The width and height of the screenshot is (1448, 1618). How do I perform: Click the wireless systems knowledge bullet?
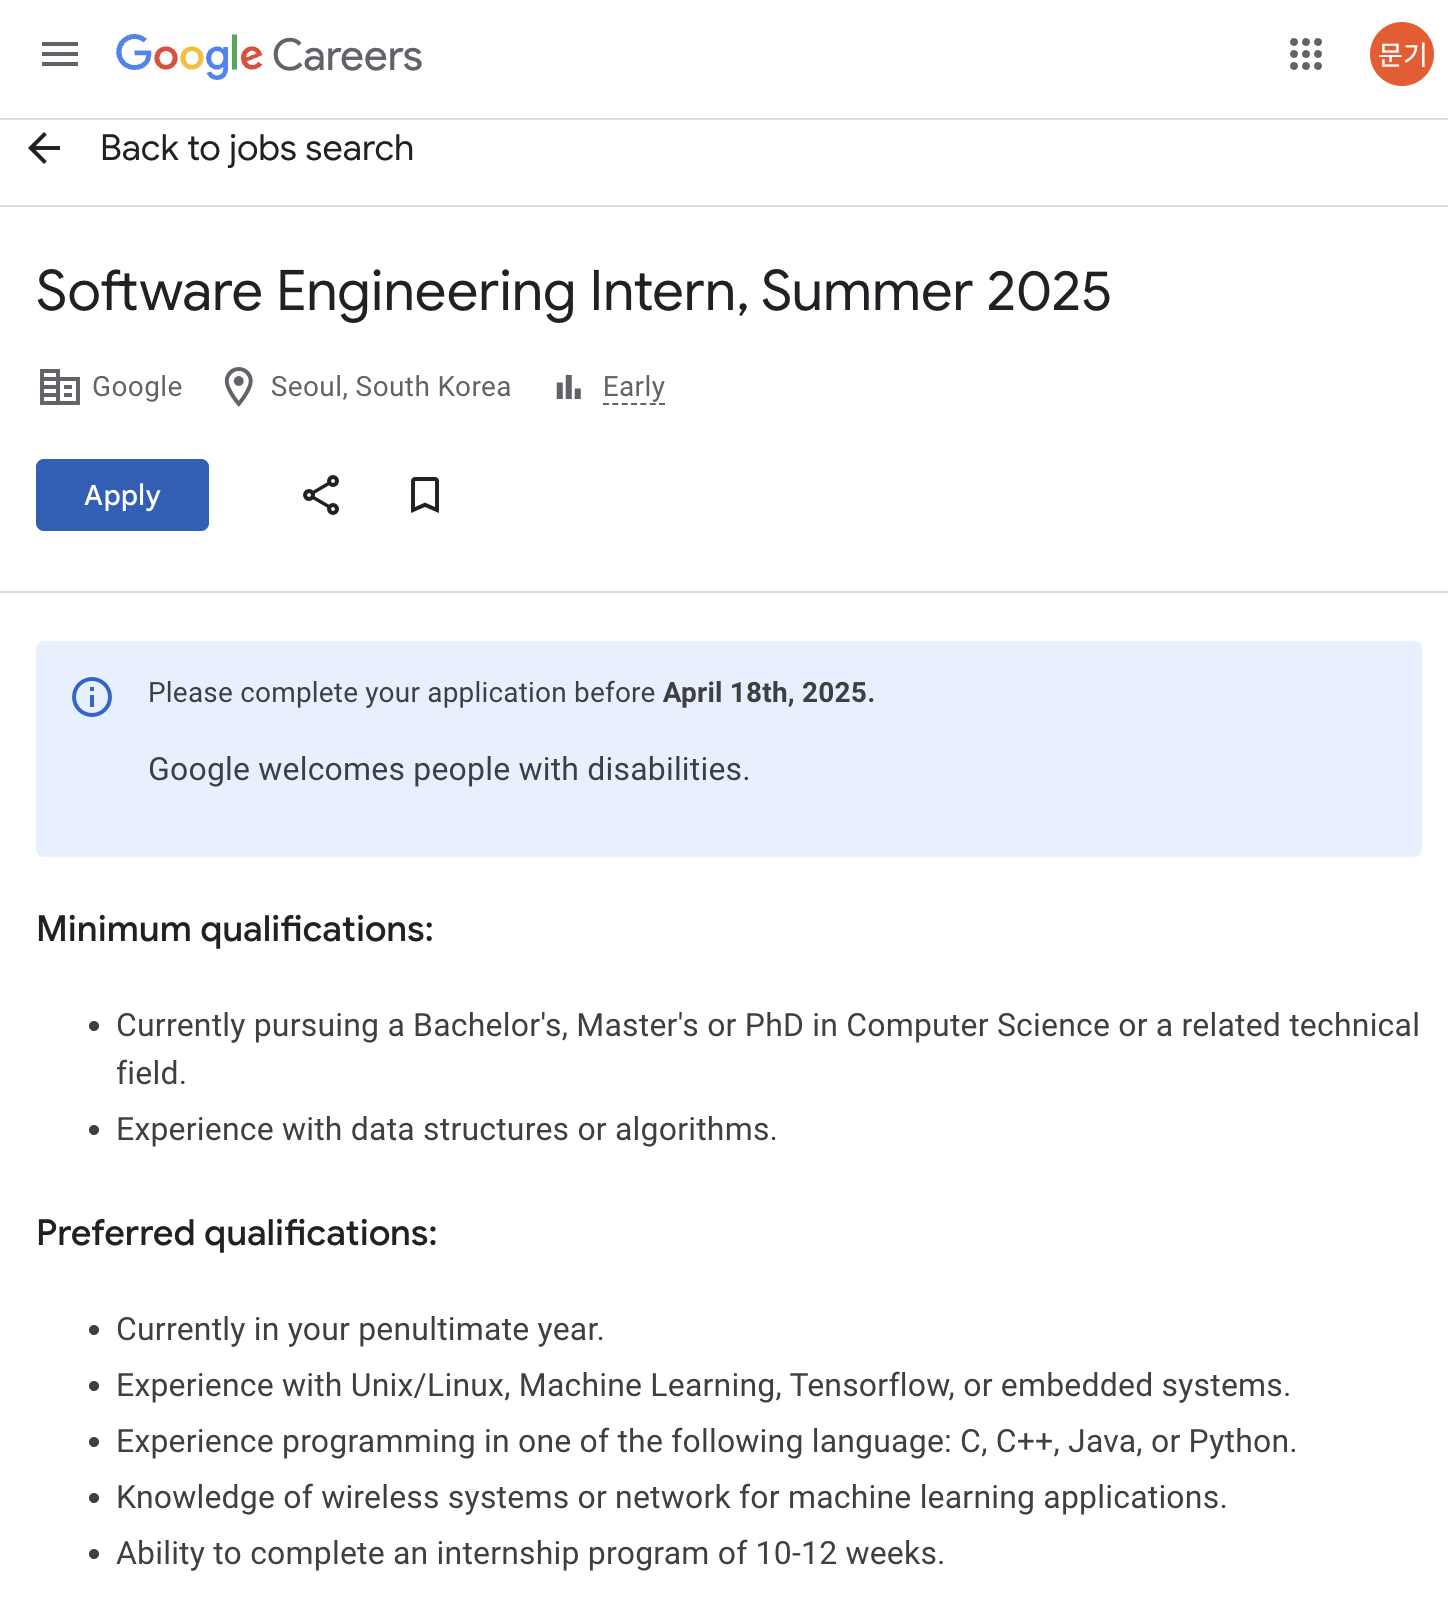[x=672, y=1497]
